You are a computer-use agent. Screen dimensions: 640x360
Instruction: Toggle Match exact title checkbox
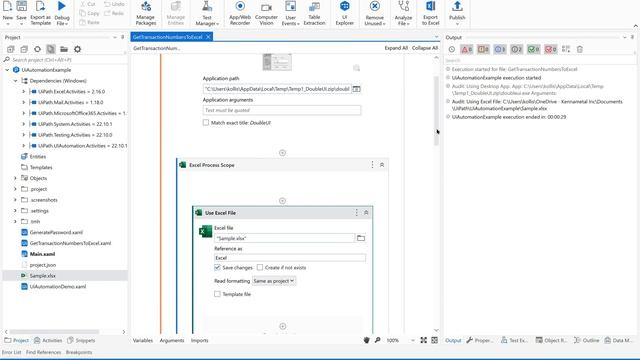pos(206,122)
